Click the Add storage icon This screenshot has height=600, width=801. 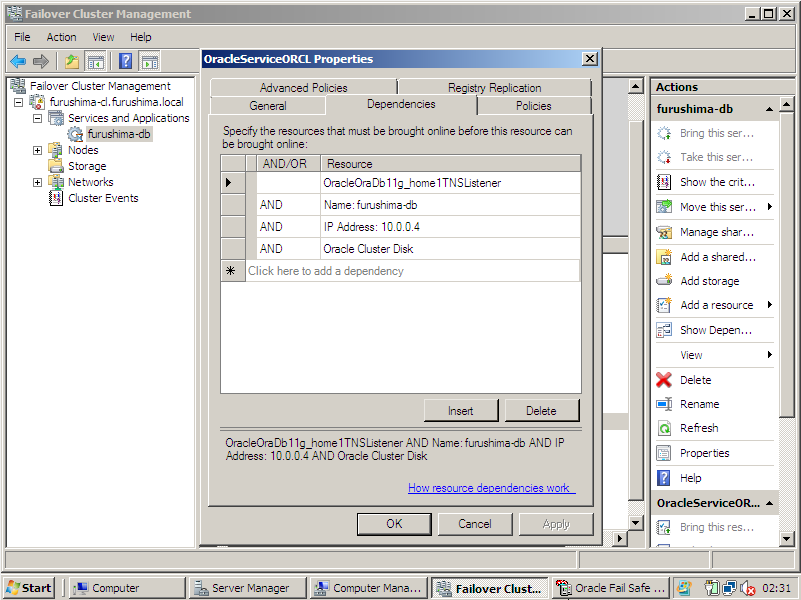click(x=664, y=281)
